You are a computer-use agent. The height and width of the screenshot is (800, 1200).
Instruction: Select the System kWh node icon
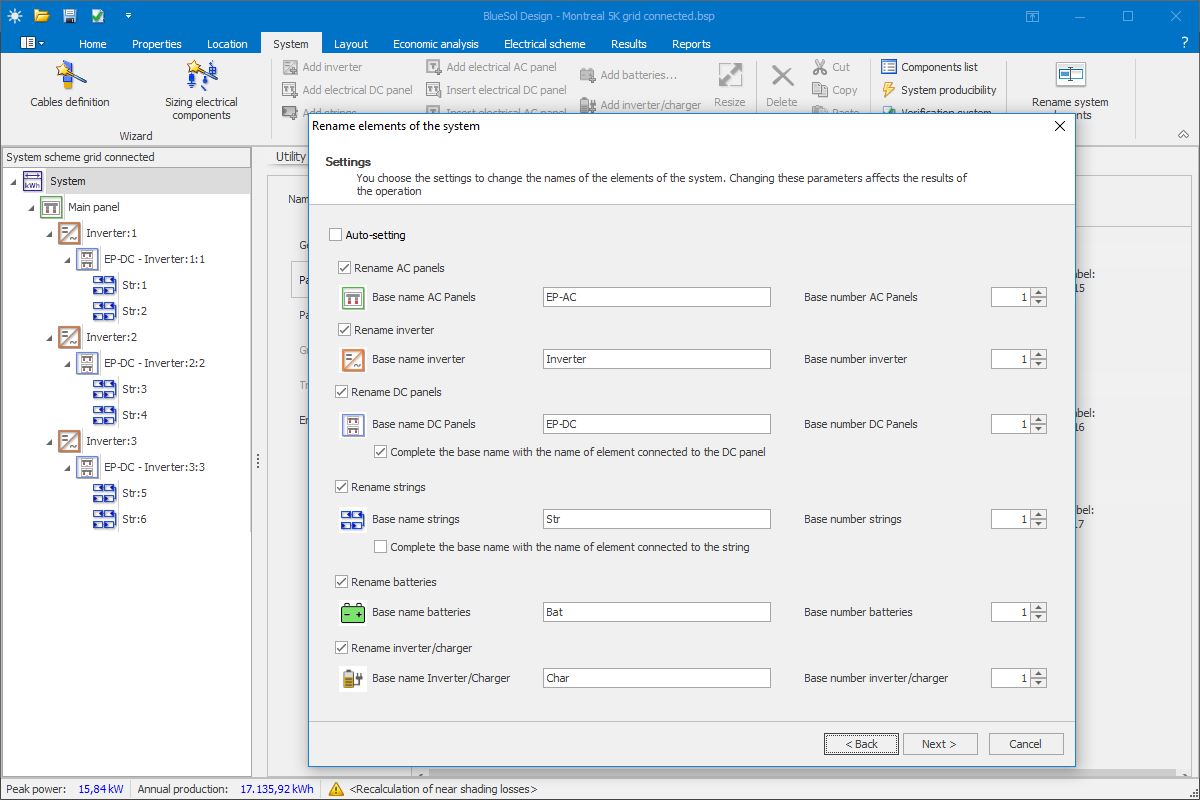tap(32, 181)
